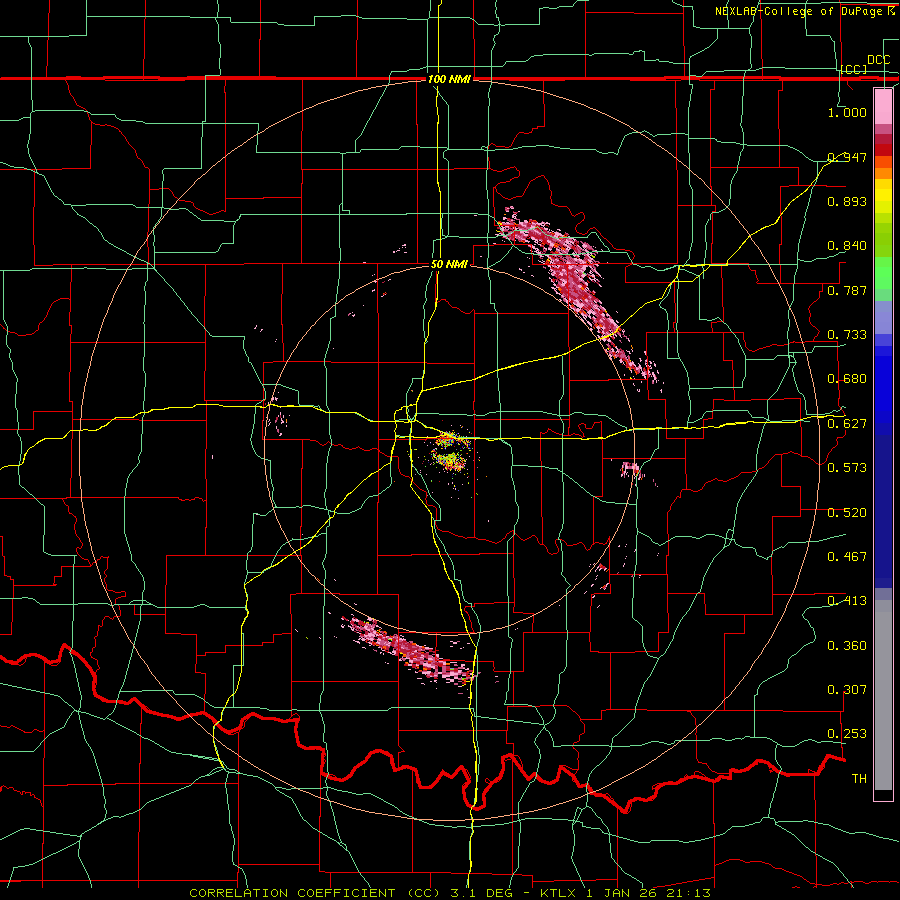
Task: Click the yellow-green clutter echo near radar center
Action: (451, 453)
